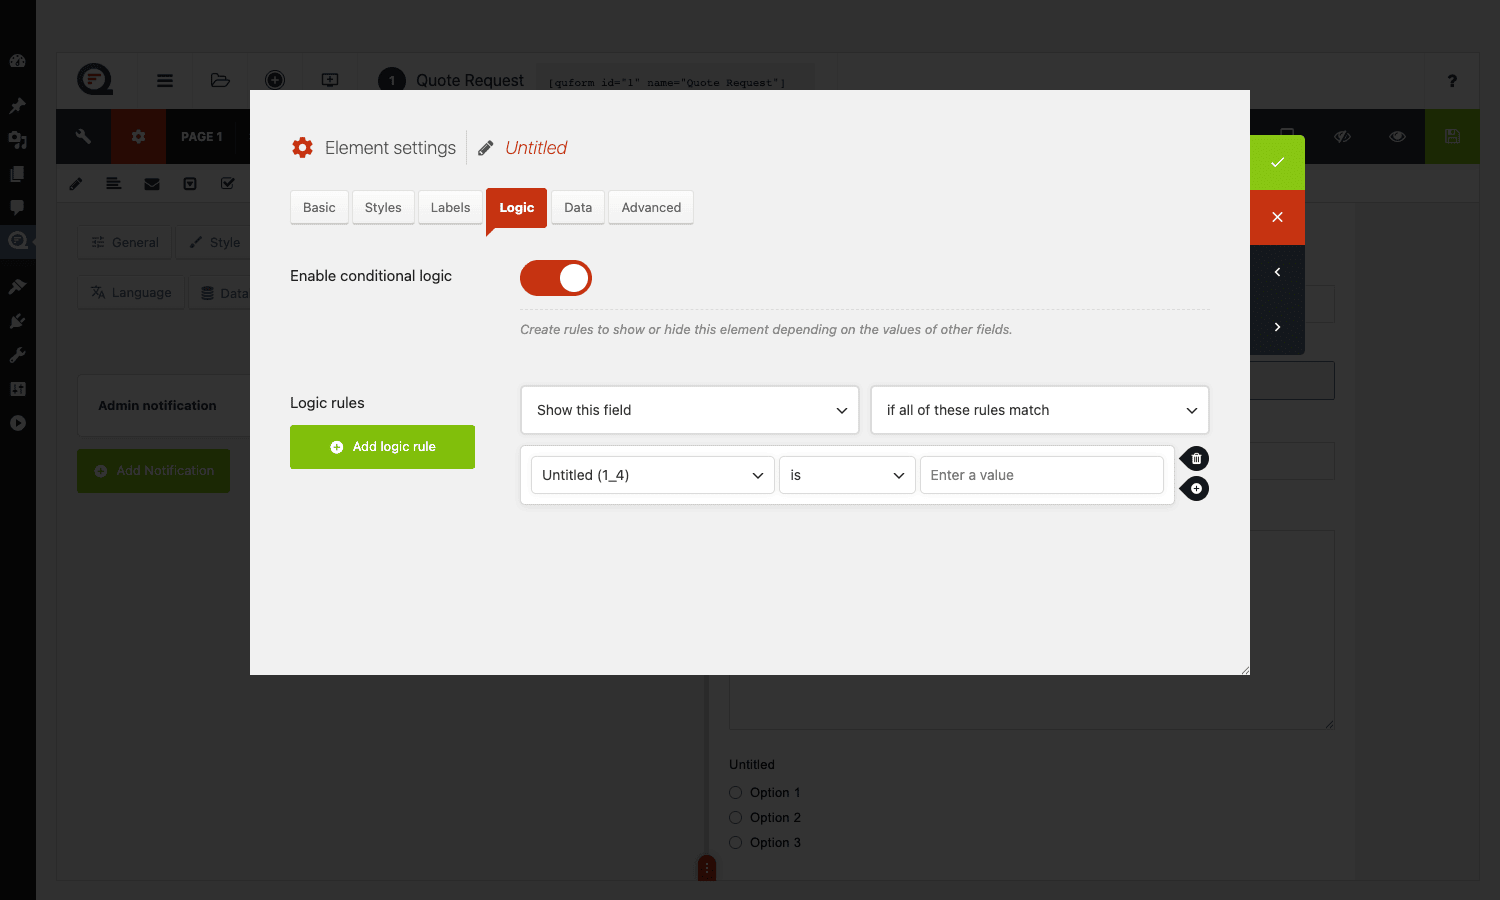Click the gear settings tab in builder bar
Image resolution: width=1500 pixels, height=900 pixels.
(138, 136)
